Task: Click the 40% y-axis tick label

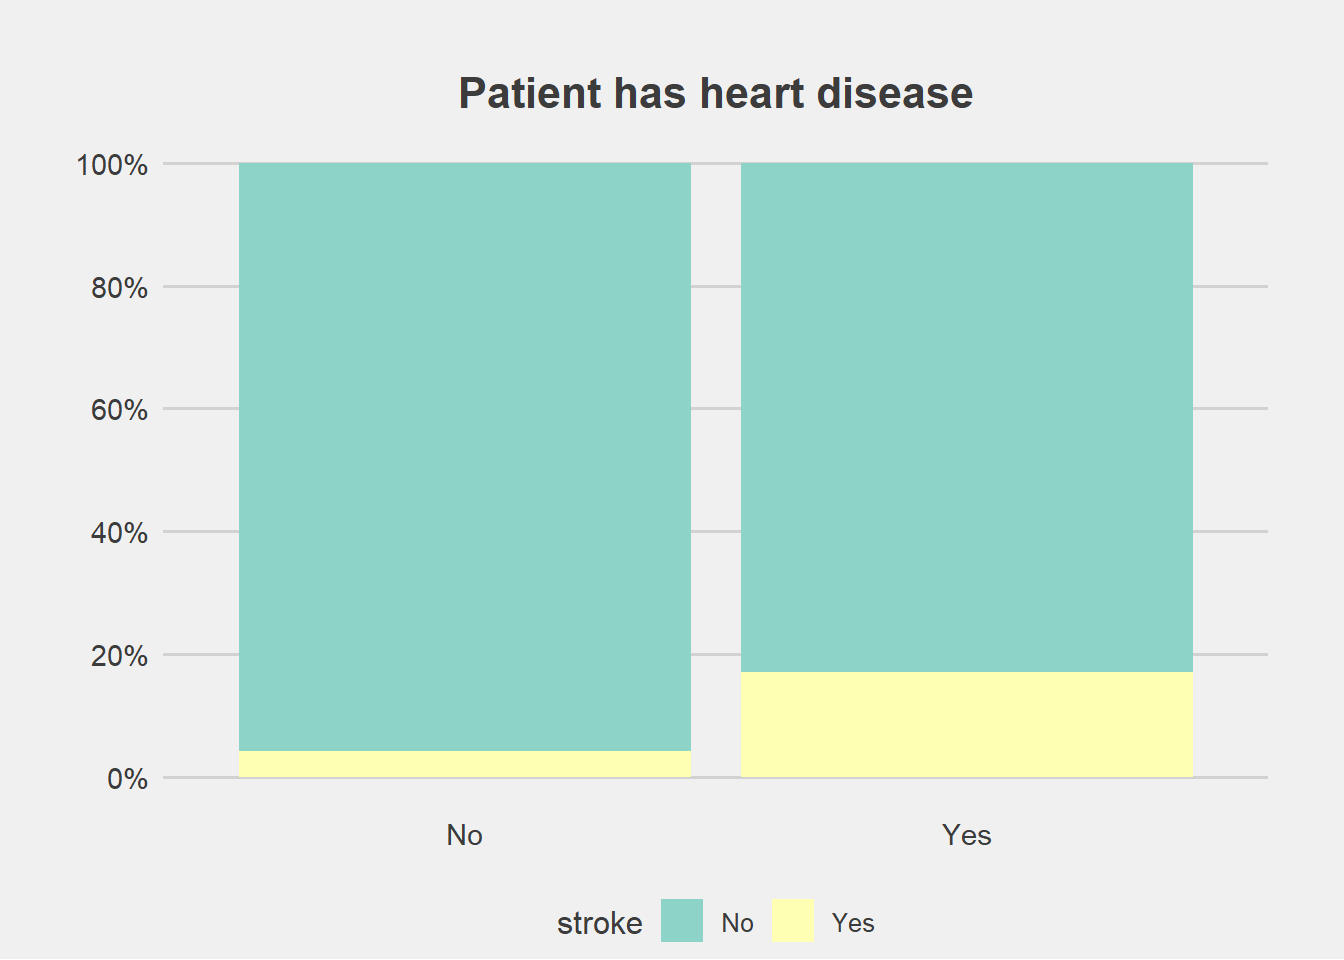Action: [119, 533]
